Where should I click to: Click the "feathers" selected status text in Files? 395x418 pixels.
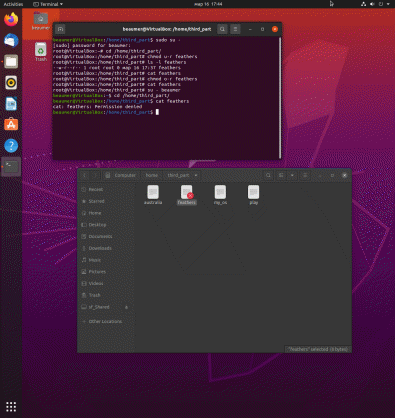318,349
